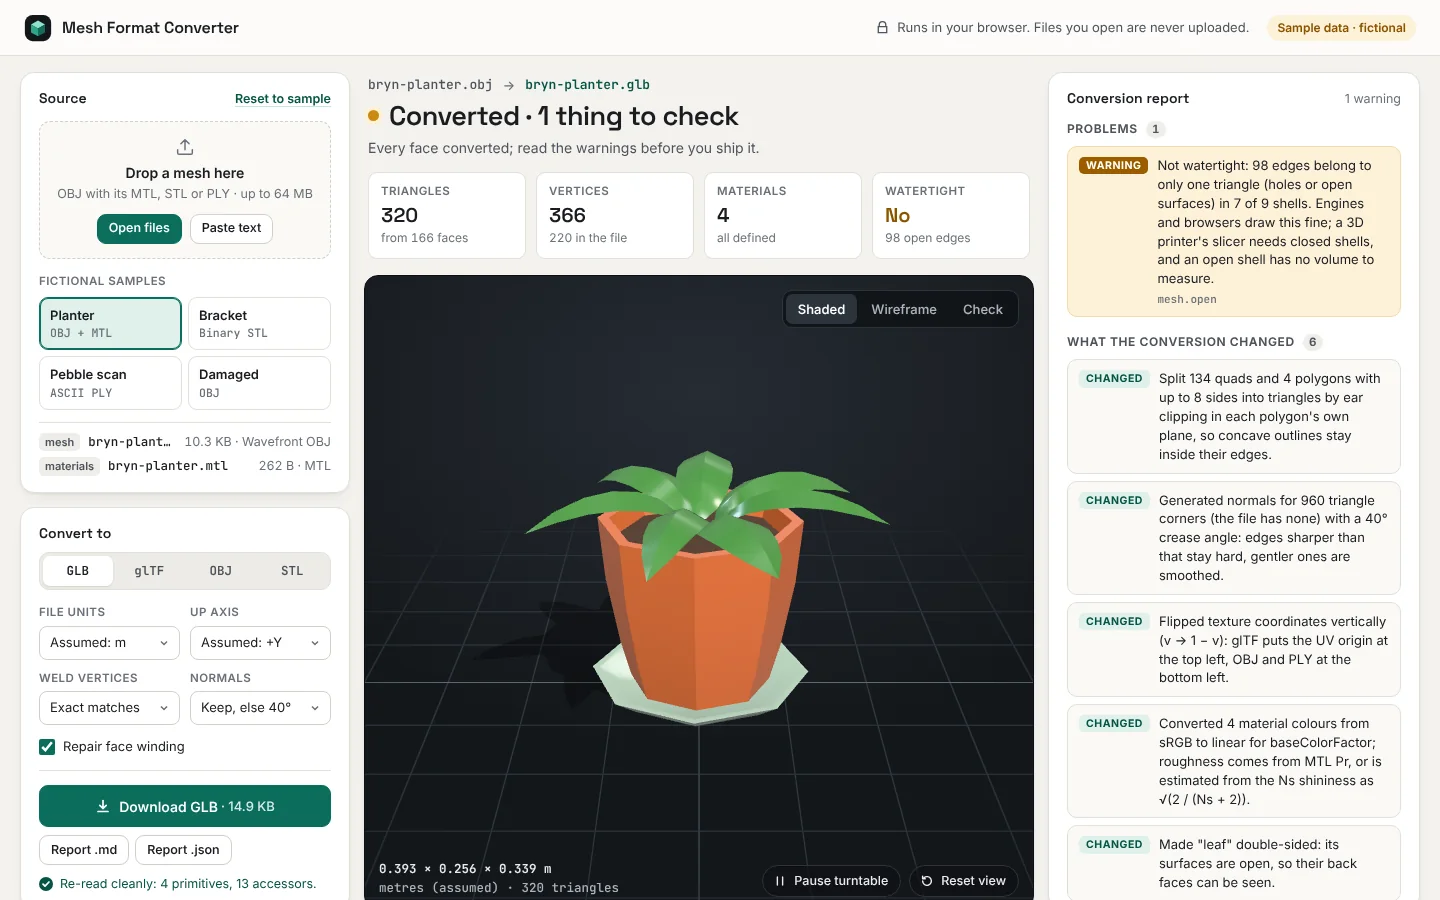1440x900 pixels.
Task: Click the Mesh Format Converter logo icon
Action: [38, 28]
